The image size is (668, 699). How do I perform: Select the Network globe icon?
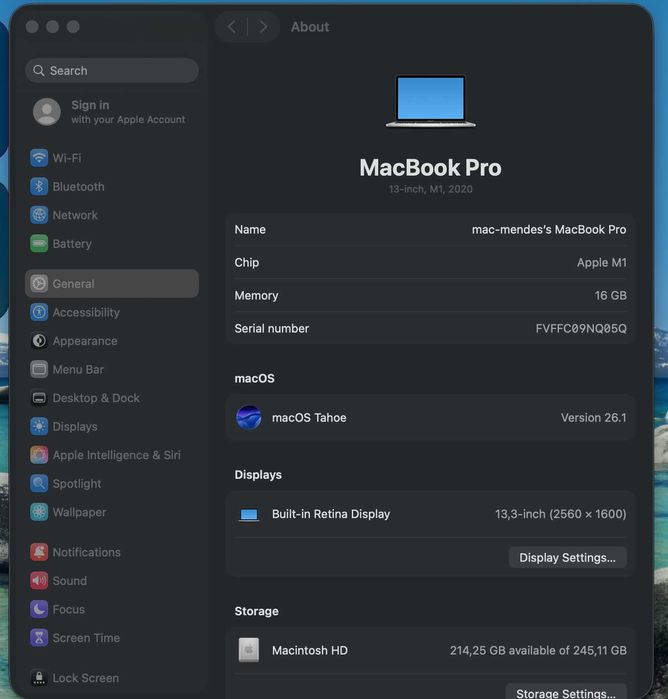(39, 215)
